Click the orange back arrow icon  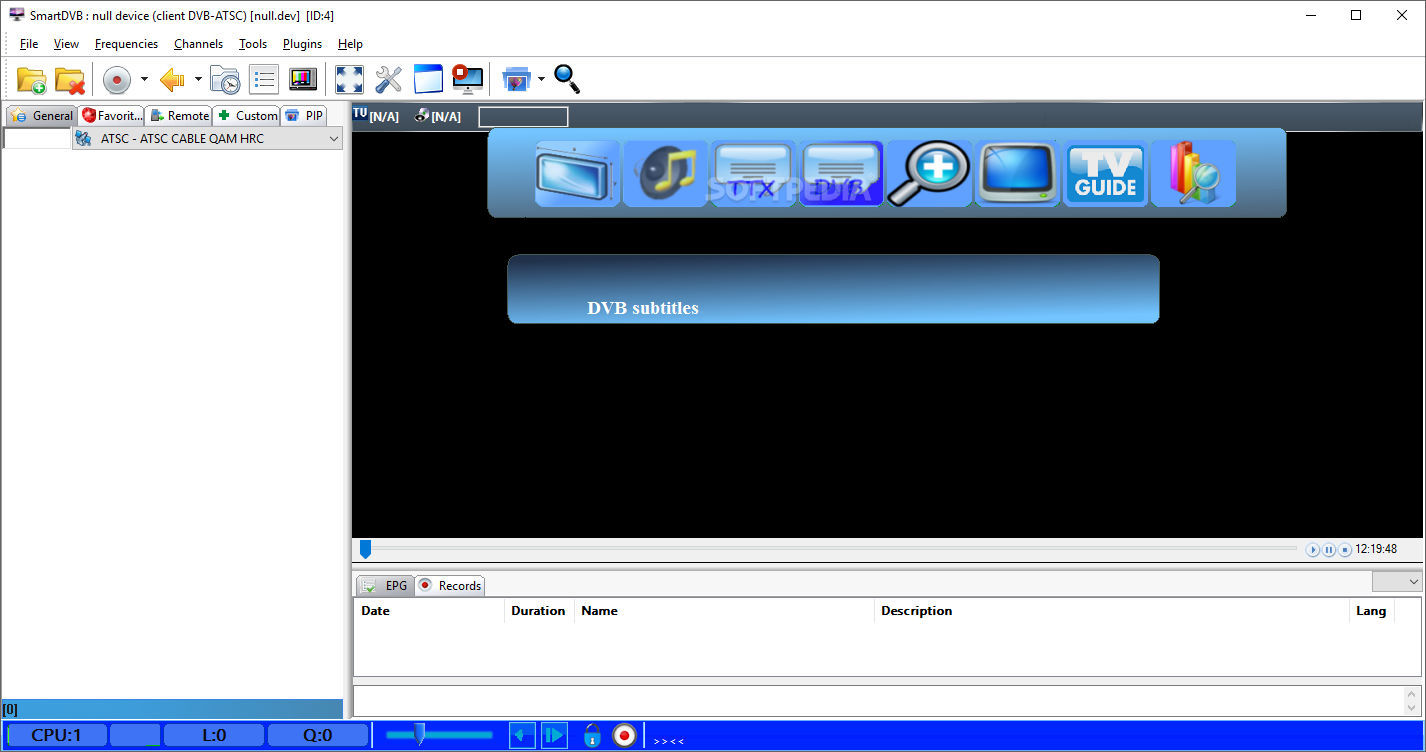coord(172,79)
